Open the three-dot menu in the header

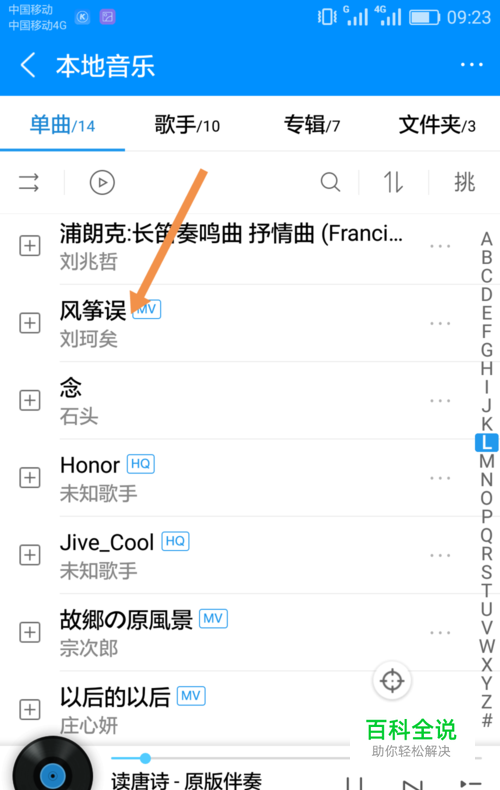tap(472, 65)
